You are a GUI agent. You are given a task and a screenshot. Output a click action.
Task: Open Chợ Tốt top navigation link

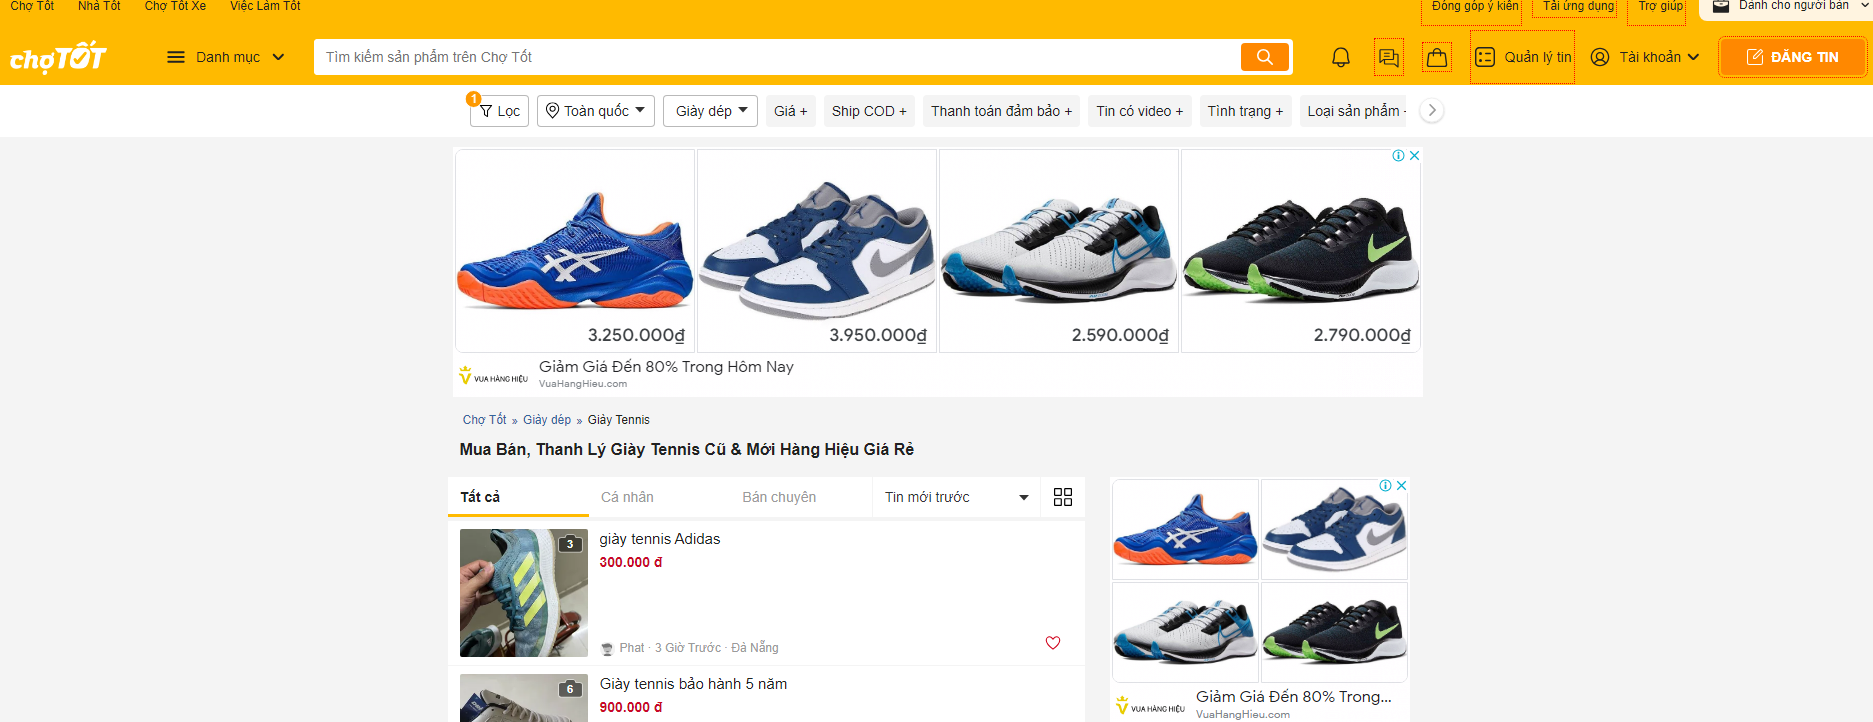click(32, 6)
